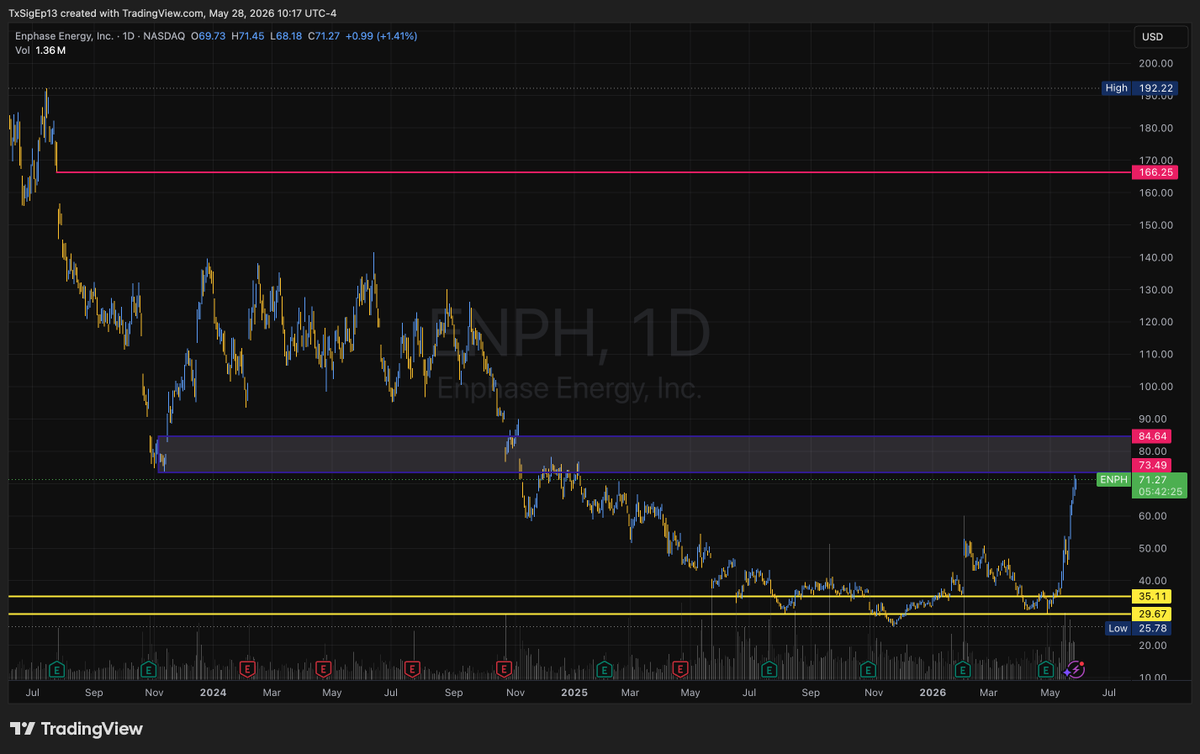1200x754 pixels.
Task: Click the 200.00 price axis label
Action: [1154, 63]
